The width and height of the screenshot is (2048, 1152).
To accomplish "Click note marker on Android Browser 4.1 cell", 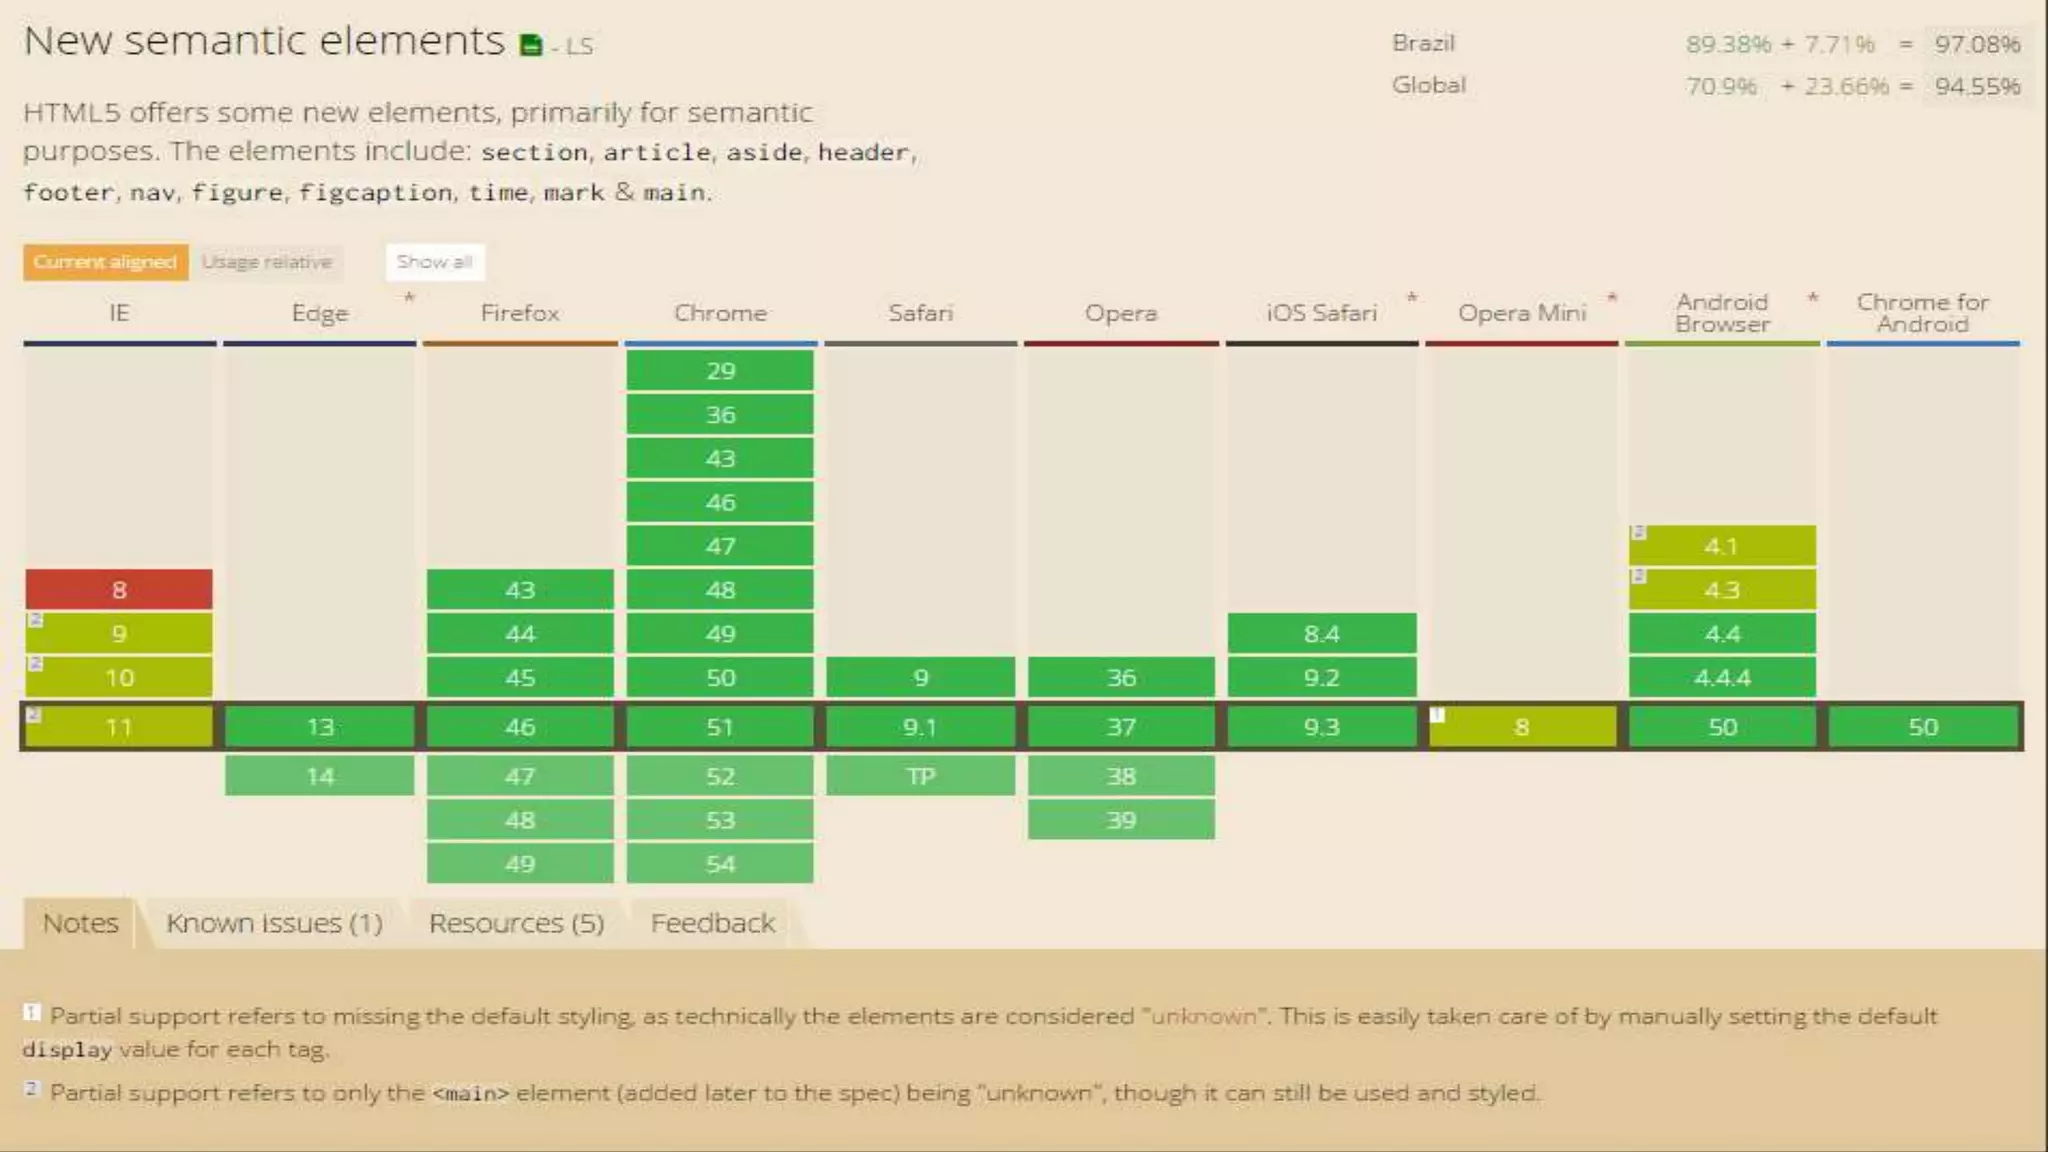I will (1638, 533).
